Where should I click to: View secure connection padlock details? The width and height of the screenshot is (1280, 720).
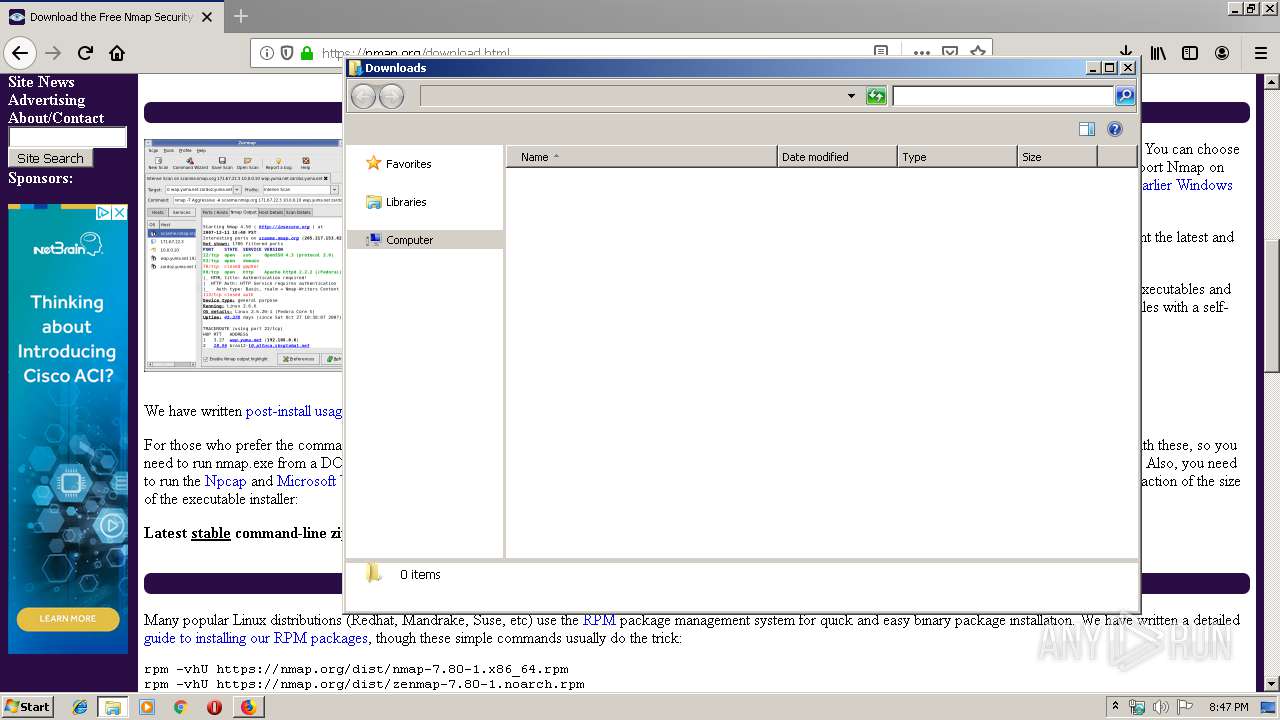coord(307,53)
